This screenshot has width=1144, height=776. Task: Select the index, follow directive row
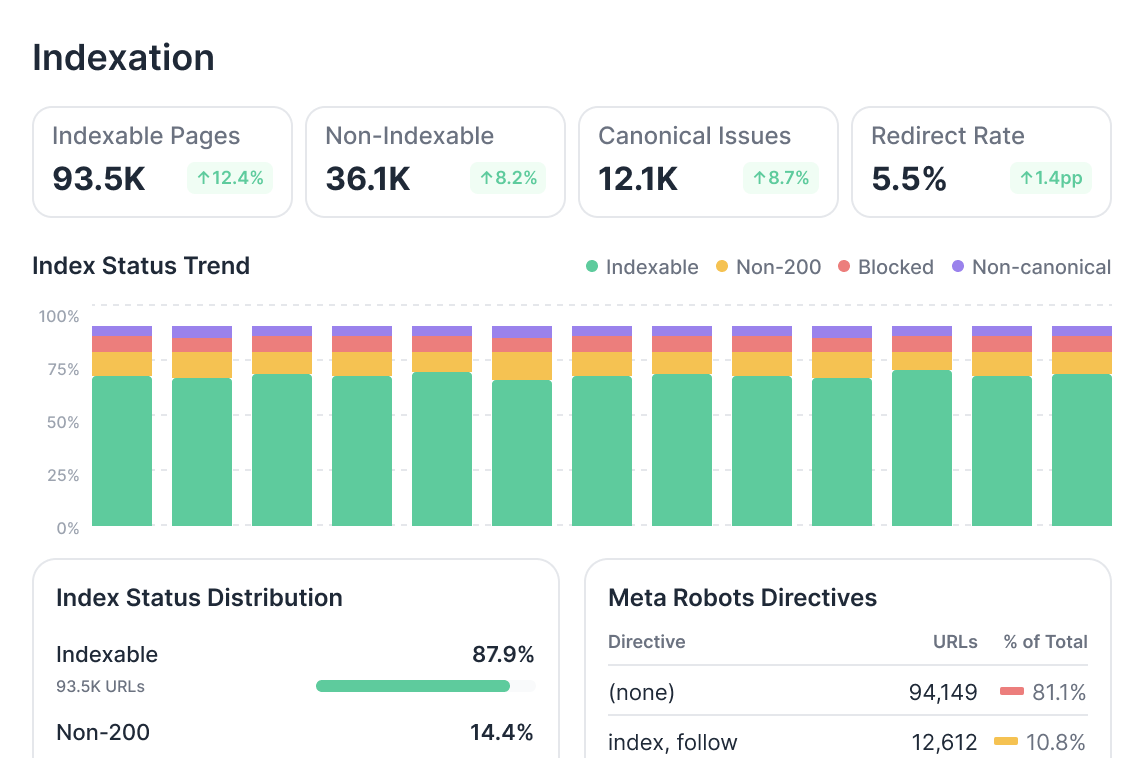pyautogui.click(x=848, y=742)
